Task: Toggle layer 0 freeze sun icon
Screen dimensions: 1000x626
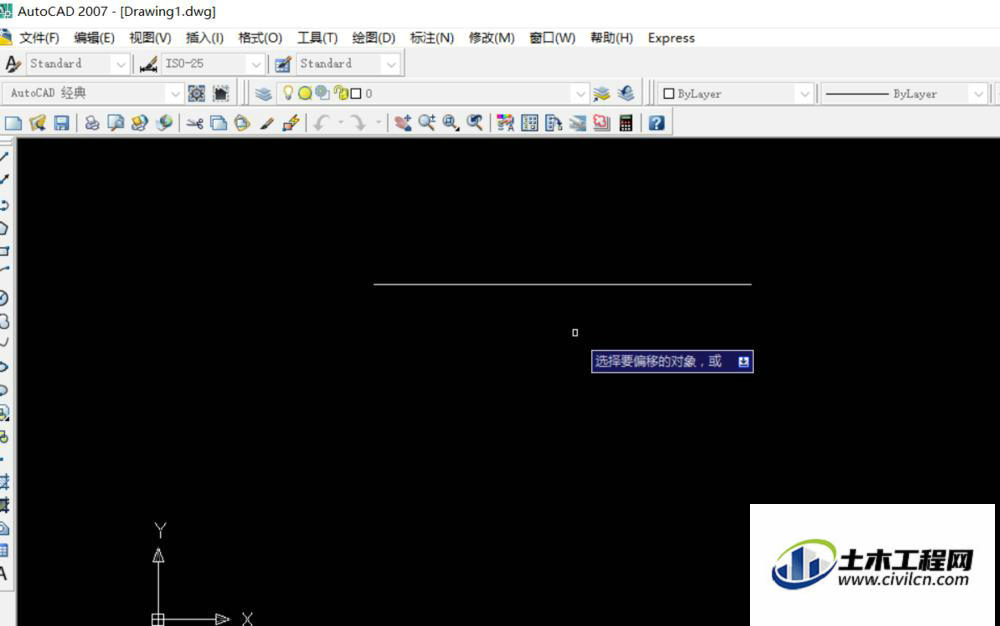Action: pos(305,94)
